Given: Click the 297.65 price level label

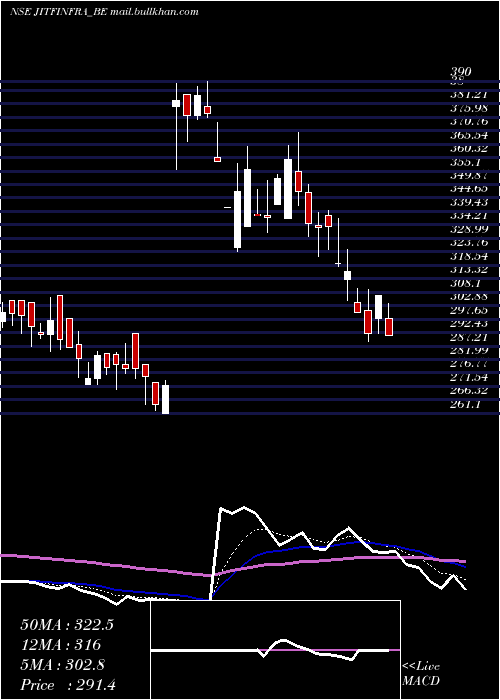Looking at the screenshot, I should point(468,309).
